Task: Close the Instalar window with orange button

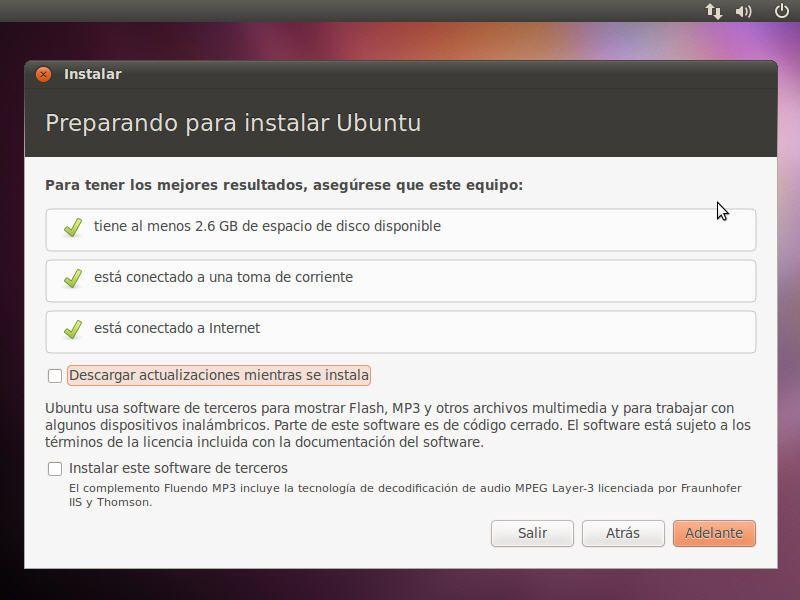Action: (43, 74)
